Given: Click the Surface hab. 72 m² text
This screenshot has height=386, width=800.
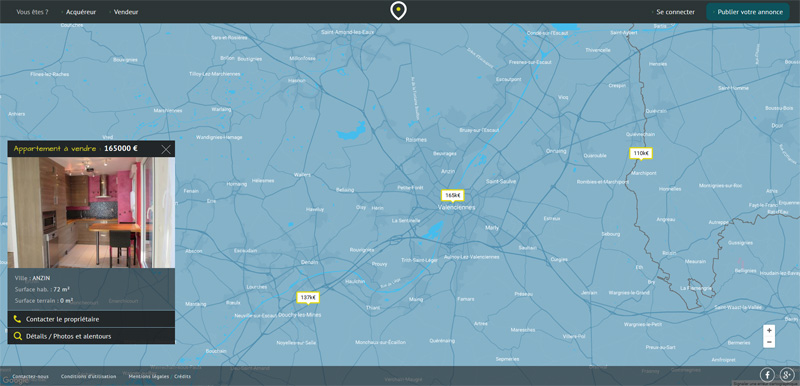Looking at the screenshot, I should pyautogui.click(x=42, y=289).
